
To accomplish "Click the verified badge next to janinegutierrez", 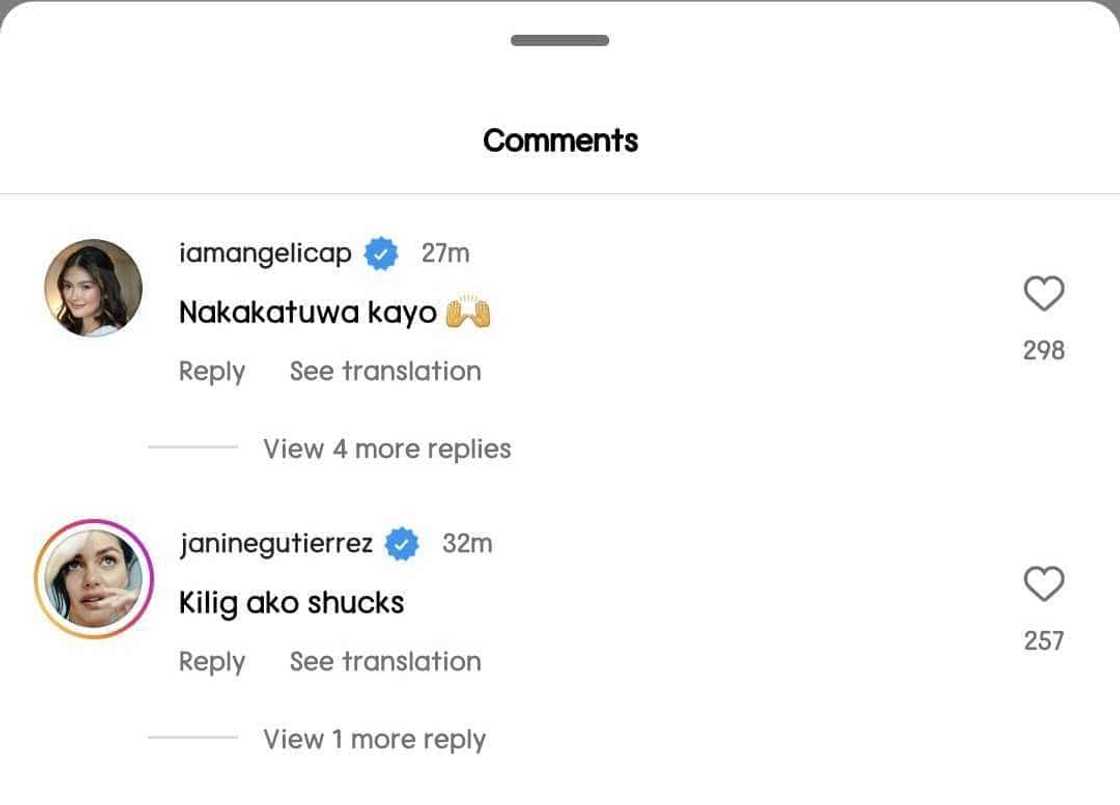I will [403, 542].
